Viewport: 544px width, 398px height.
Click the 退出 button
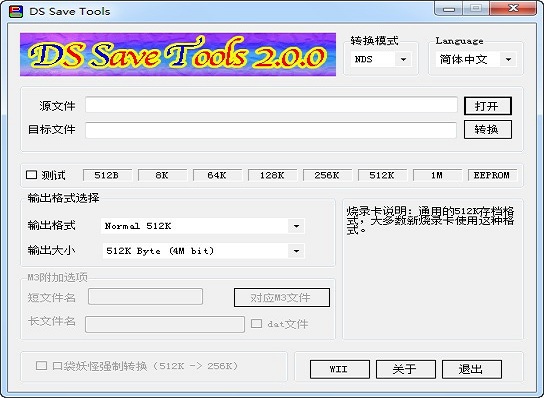pyautogui.click(x=472, y=369)
